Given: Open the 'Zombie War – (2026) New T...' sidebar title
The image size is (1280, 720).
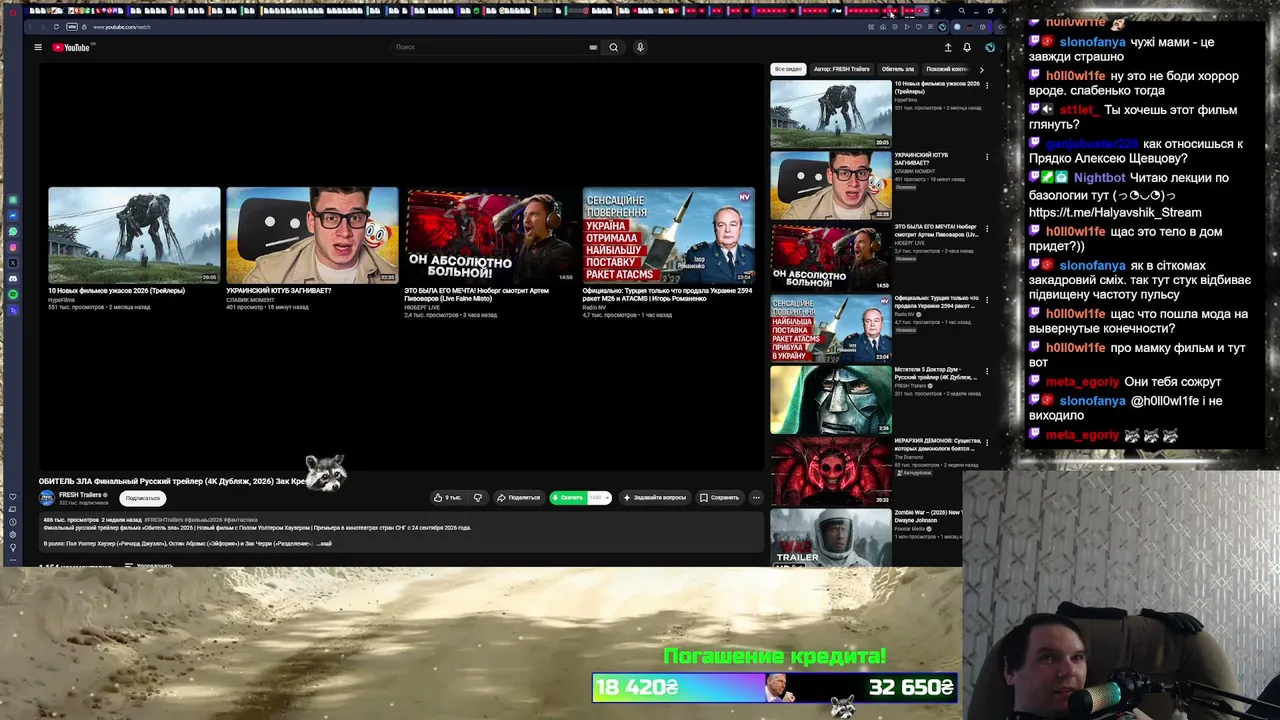Looking at the screenshot, I should pyautogui.click(x=929, y=515).
